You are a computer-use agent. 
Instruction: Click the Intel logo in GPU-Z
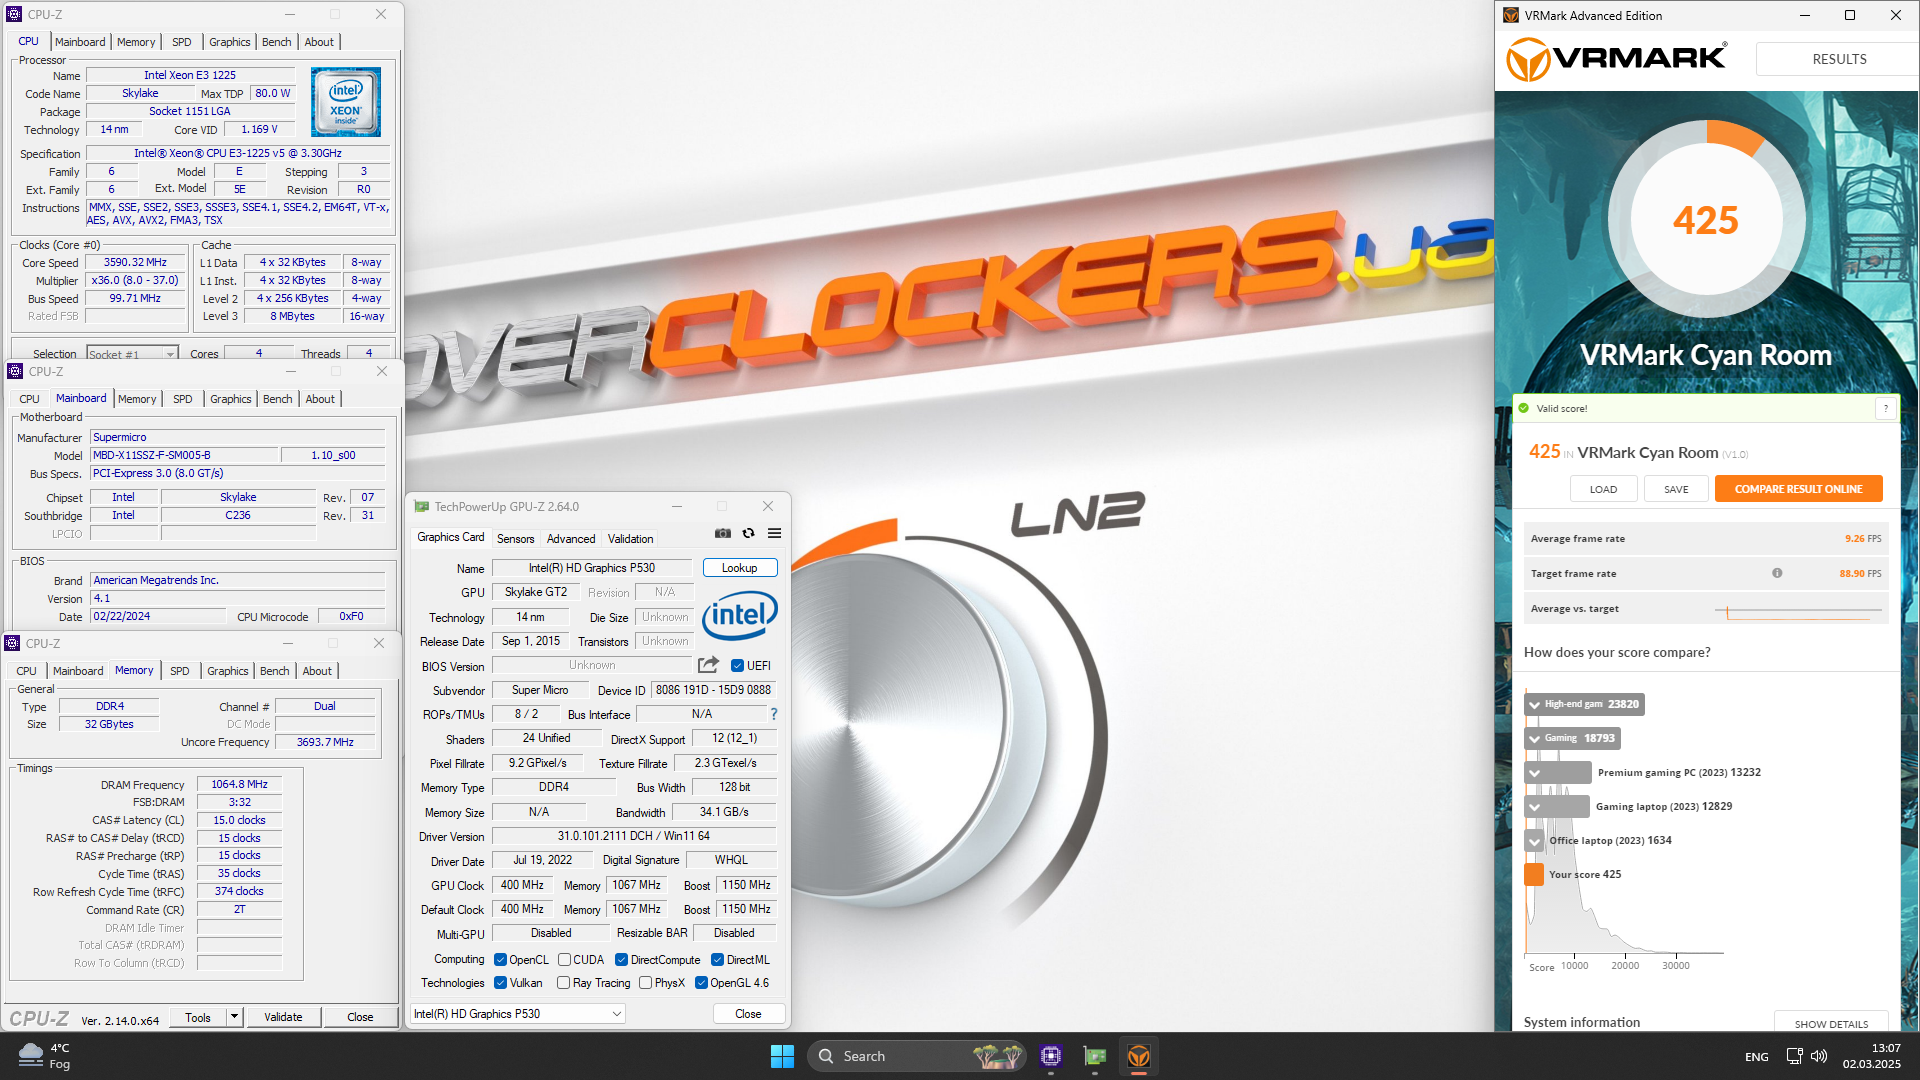click(740, 615)
